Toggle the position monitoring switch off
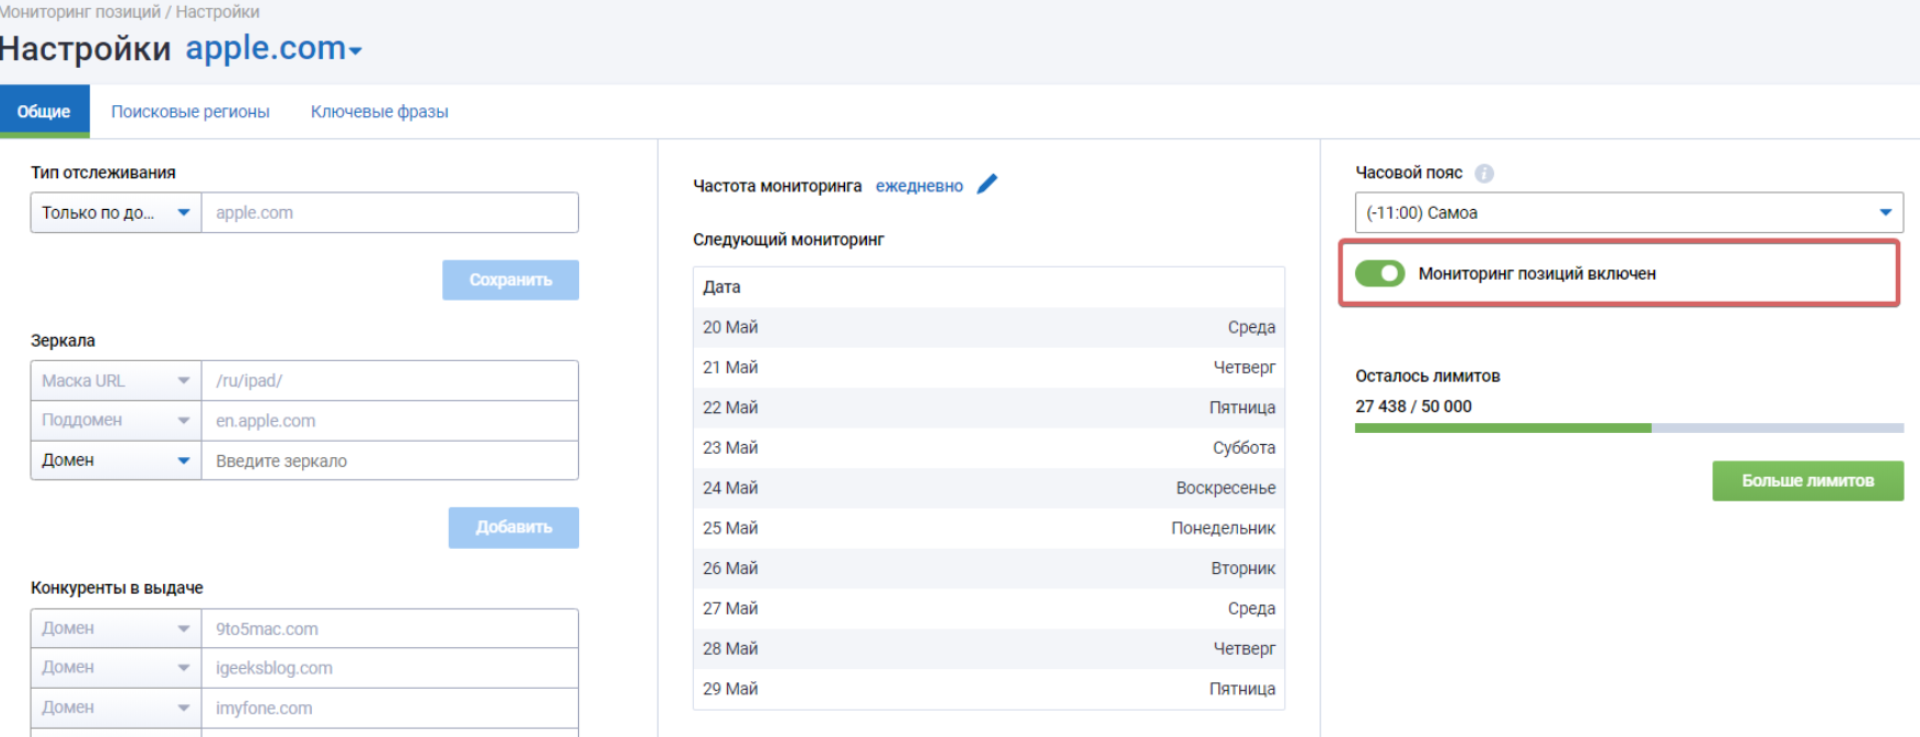The width and height of the screenshot is (1920, 737). [x=1380, y=273]
